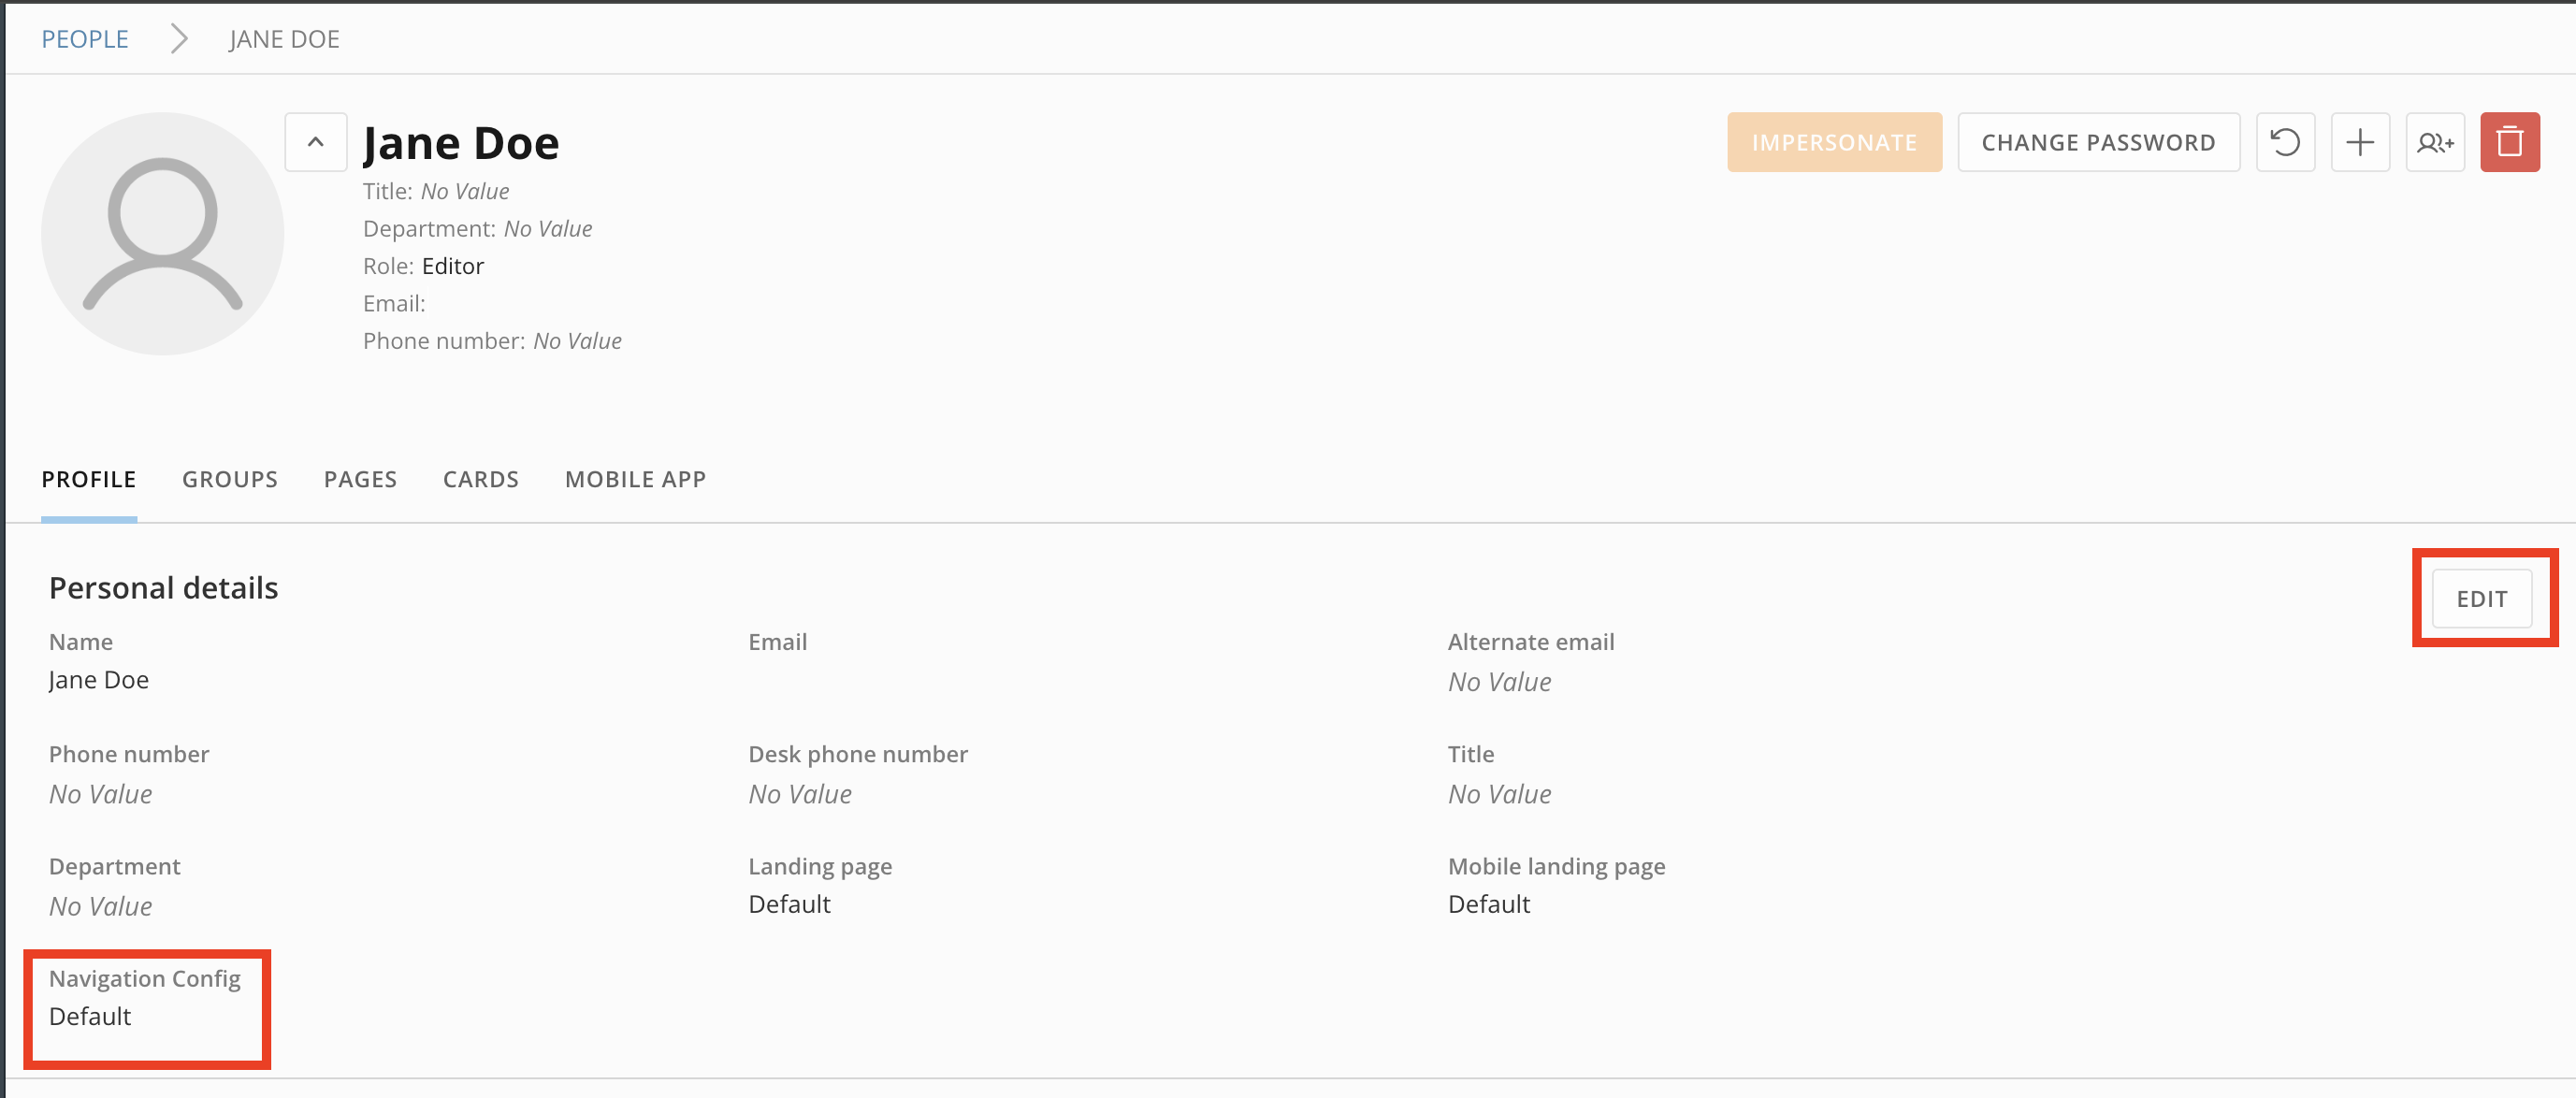2576x1098 pixels.
Task: Click the Department label in Personal details
Action: [x=115, y=866]
